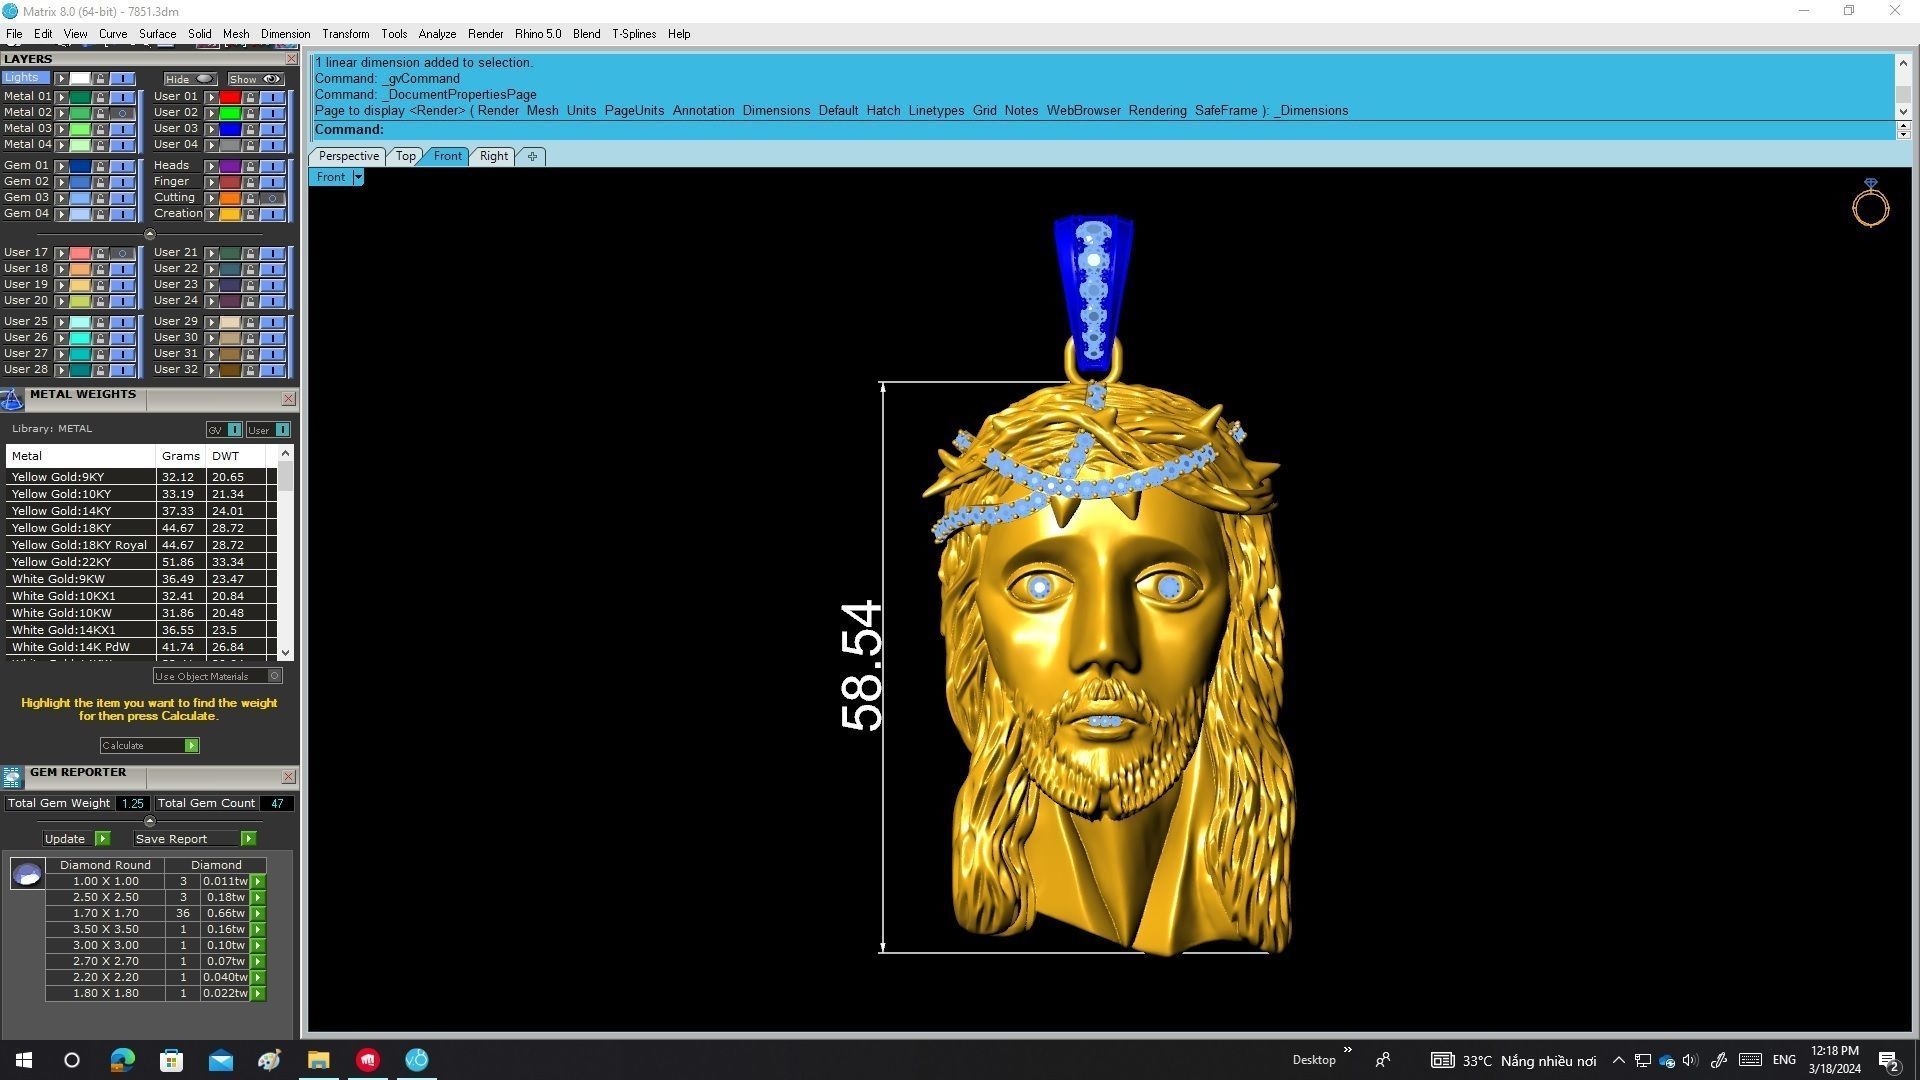1920x1080 pixels.
Task: Toggle the GV library switch
Action: click(234, 430)
